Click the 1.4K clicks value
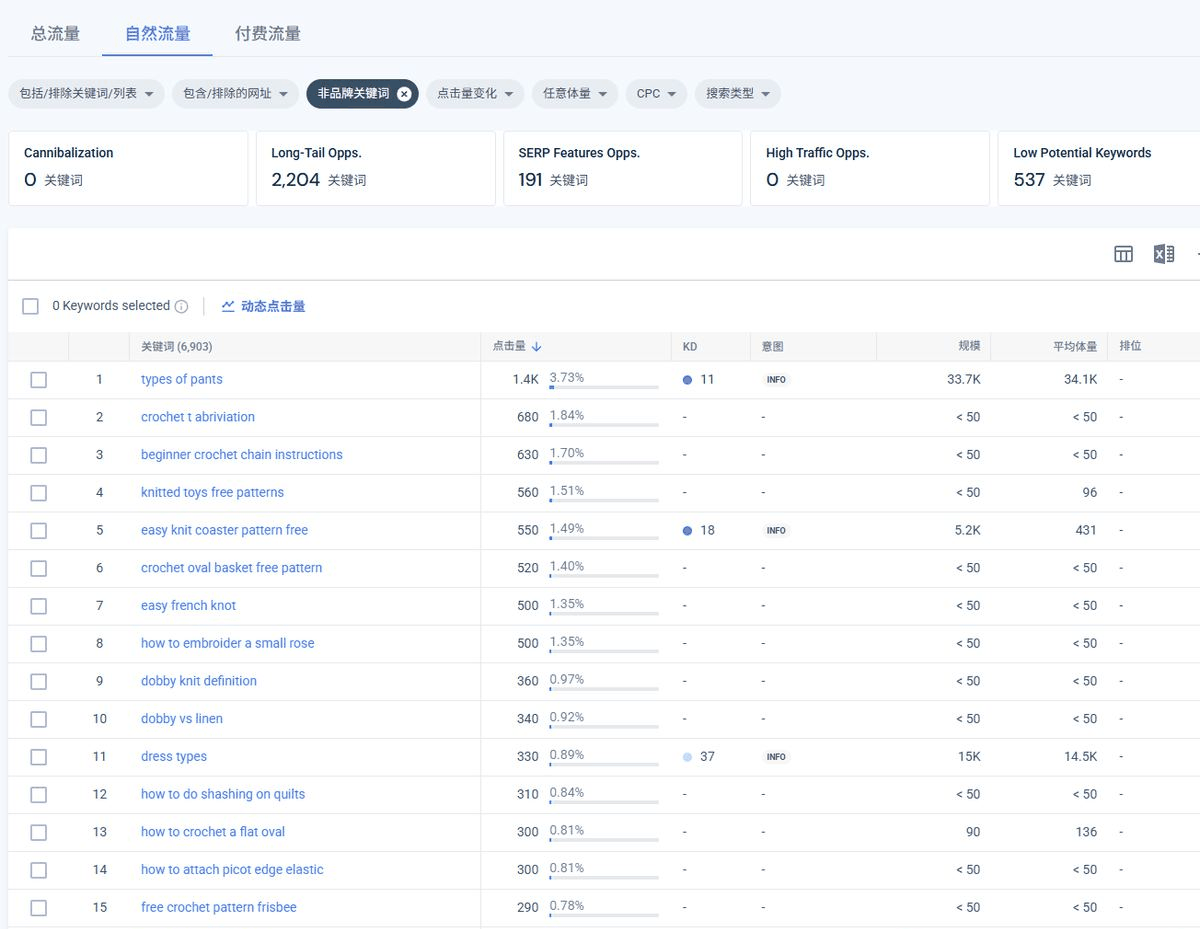The image size is (1200, 929). coord(526,380)
